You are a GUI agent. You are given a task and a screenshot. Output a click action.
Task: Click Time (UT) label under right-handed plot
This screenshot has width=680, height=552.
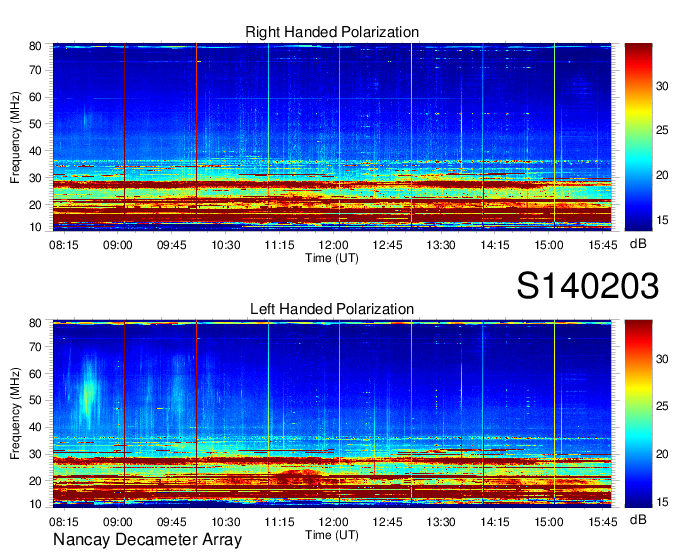(332, 258)
